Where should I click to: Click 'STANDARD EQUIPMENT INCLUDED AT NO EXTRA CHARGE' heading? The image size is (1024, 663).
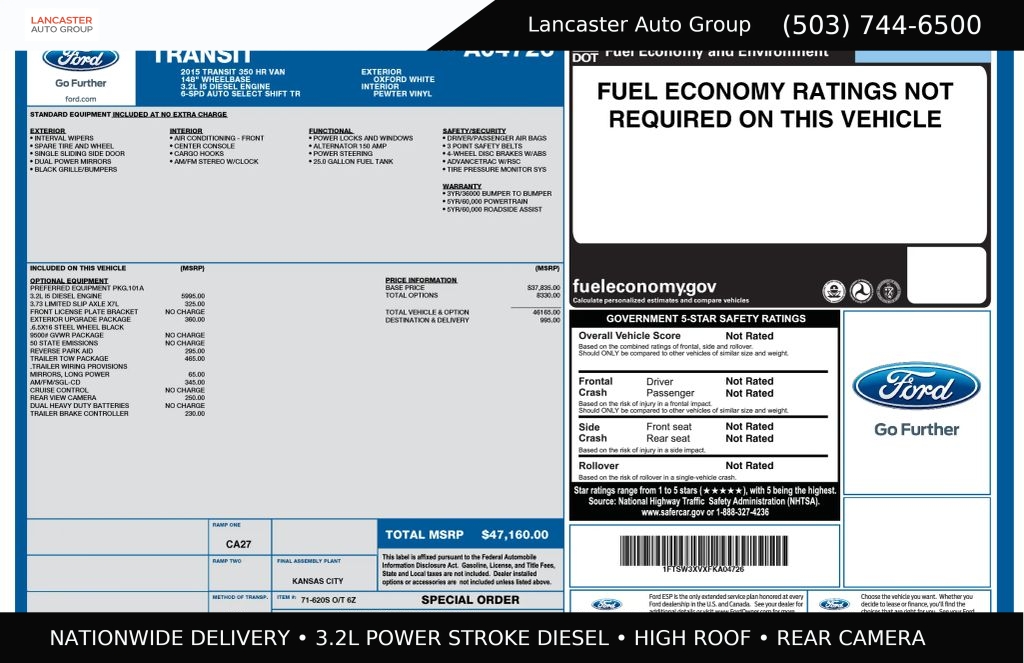(129, 114)
